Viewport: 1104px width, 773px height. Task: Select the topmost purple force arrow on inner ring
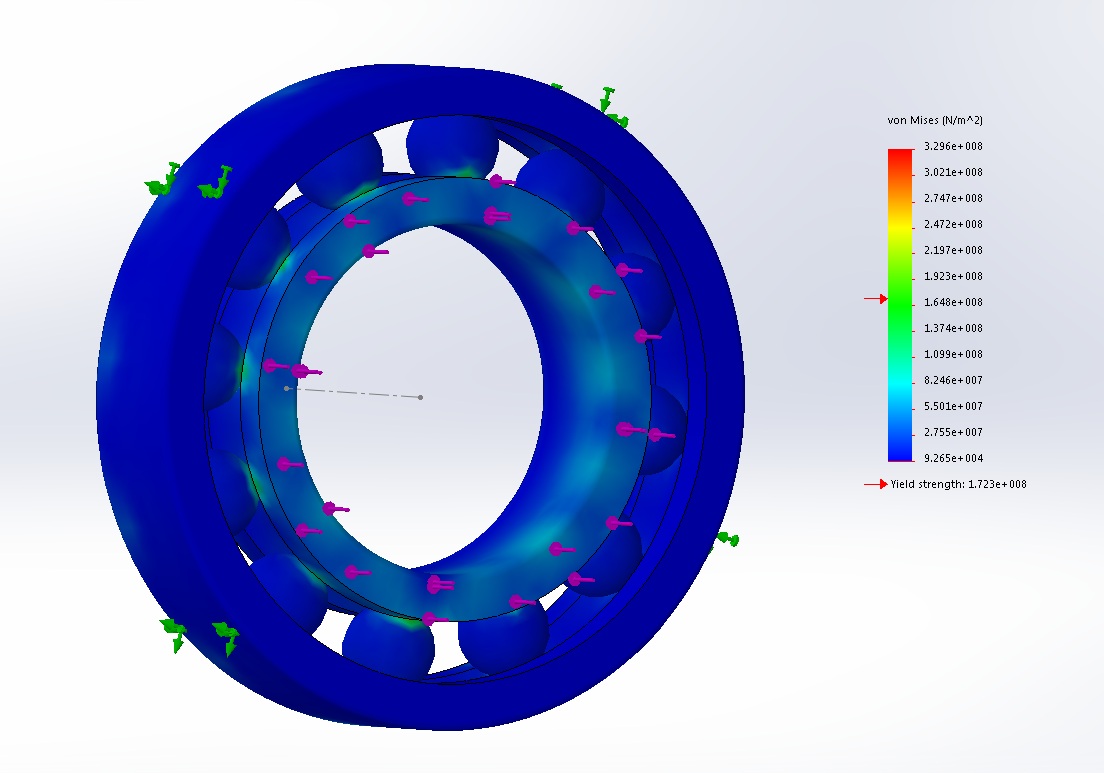500,182
